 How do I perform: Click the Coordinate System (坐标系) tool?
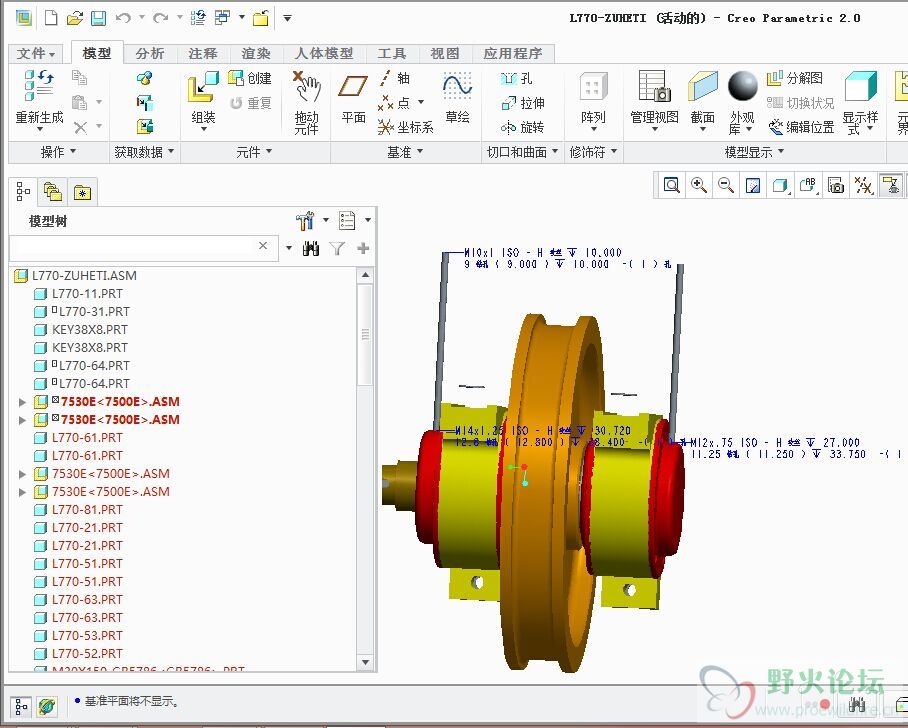(x=405, y=127)
